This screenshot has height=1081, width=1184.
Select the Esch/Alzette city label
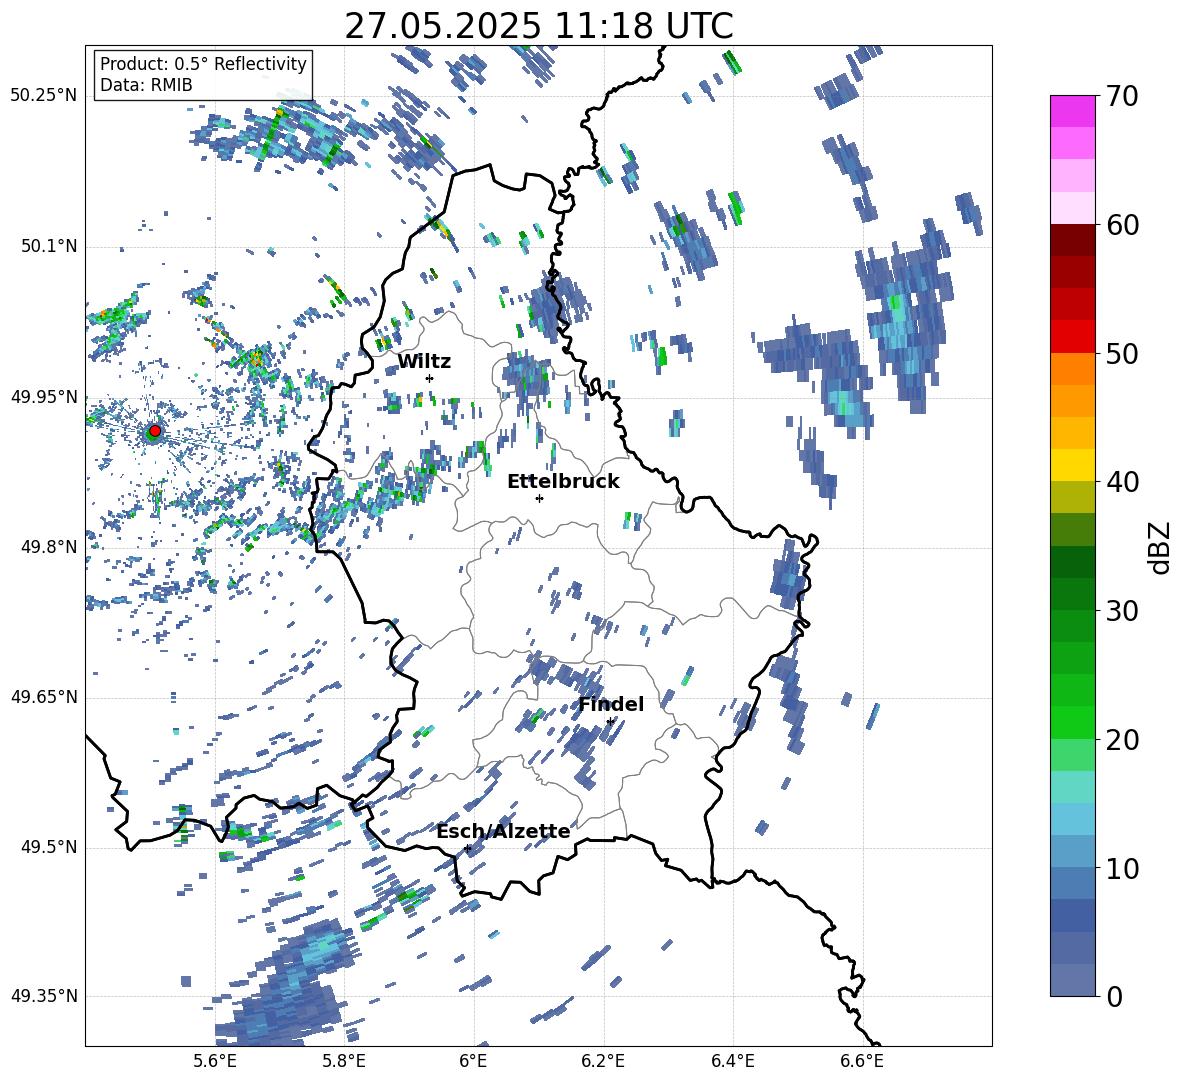(503, 832)
